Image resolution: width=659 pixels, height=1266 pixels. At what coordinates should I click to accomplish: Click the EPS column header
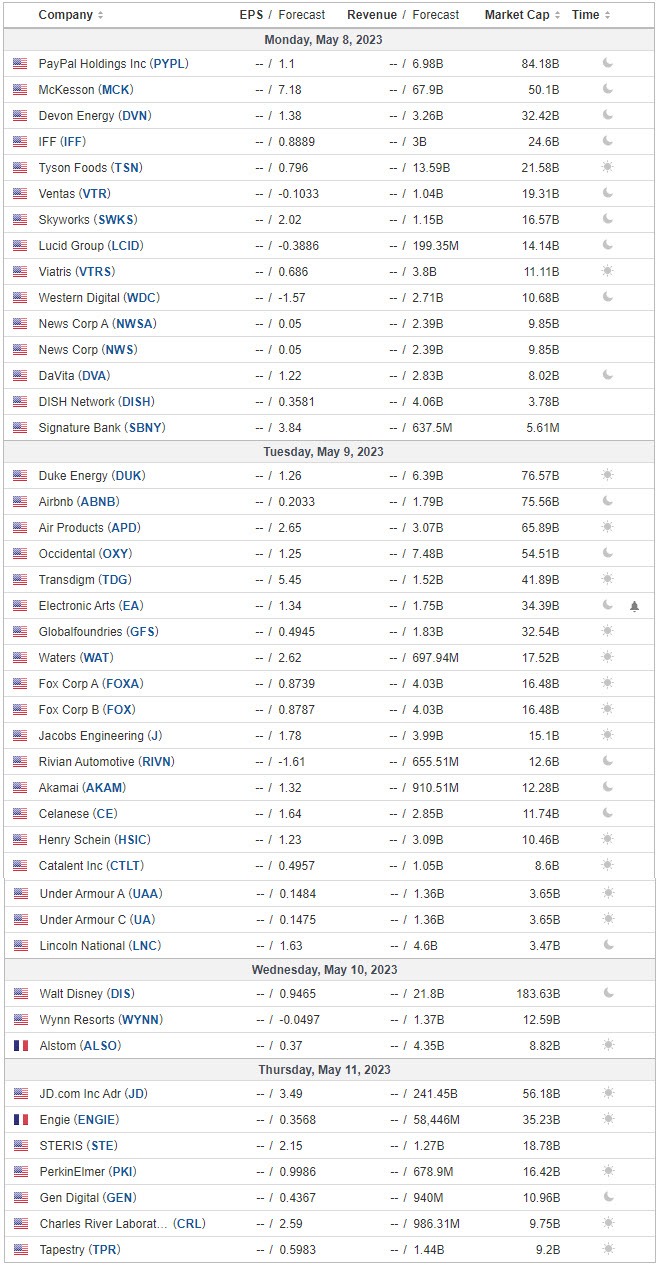tap(251, 15)
